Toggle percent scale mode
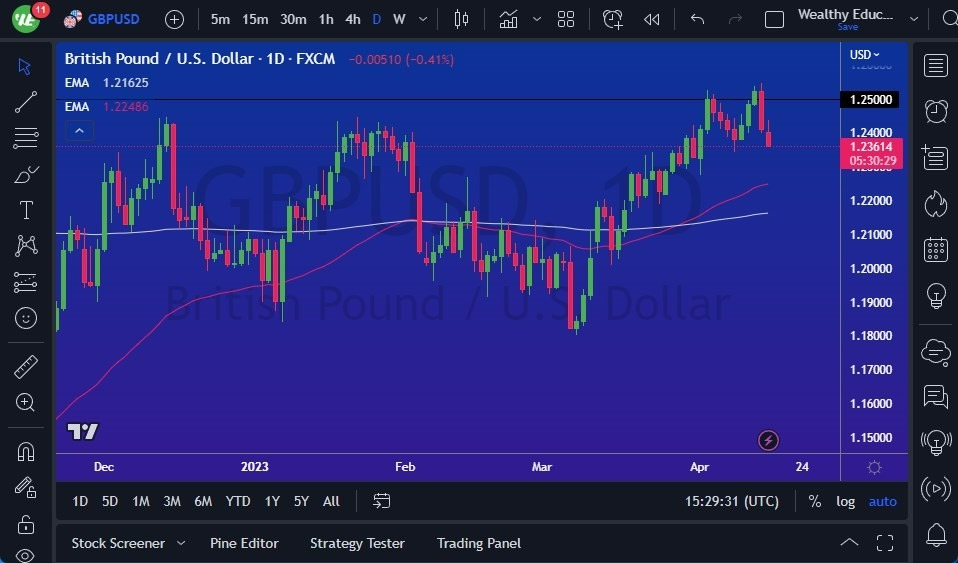 click(x=814, y=501)
